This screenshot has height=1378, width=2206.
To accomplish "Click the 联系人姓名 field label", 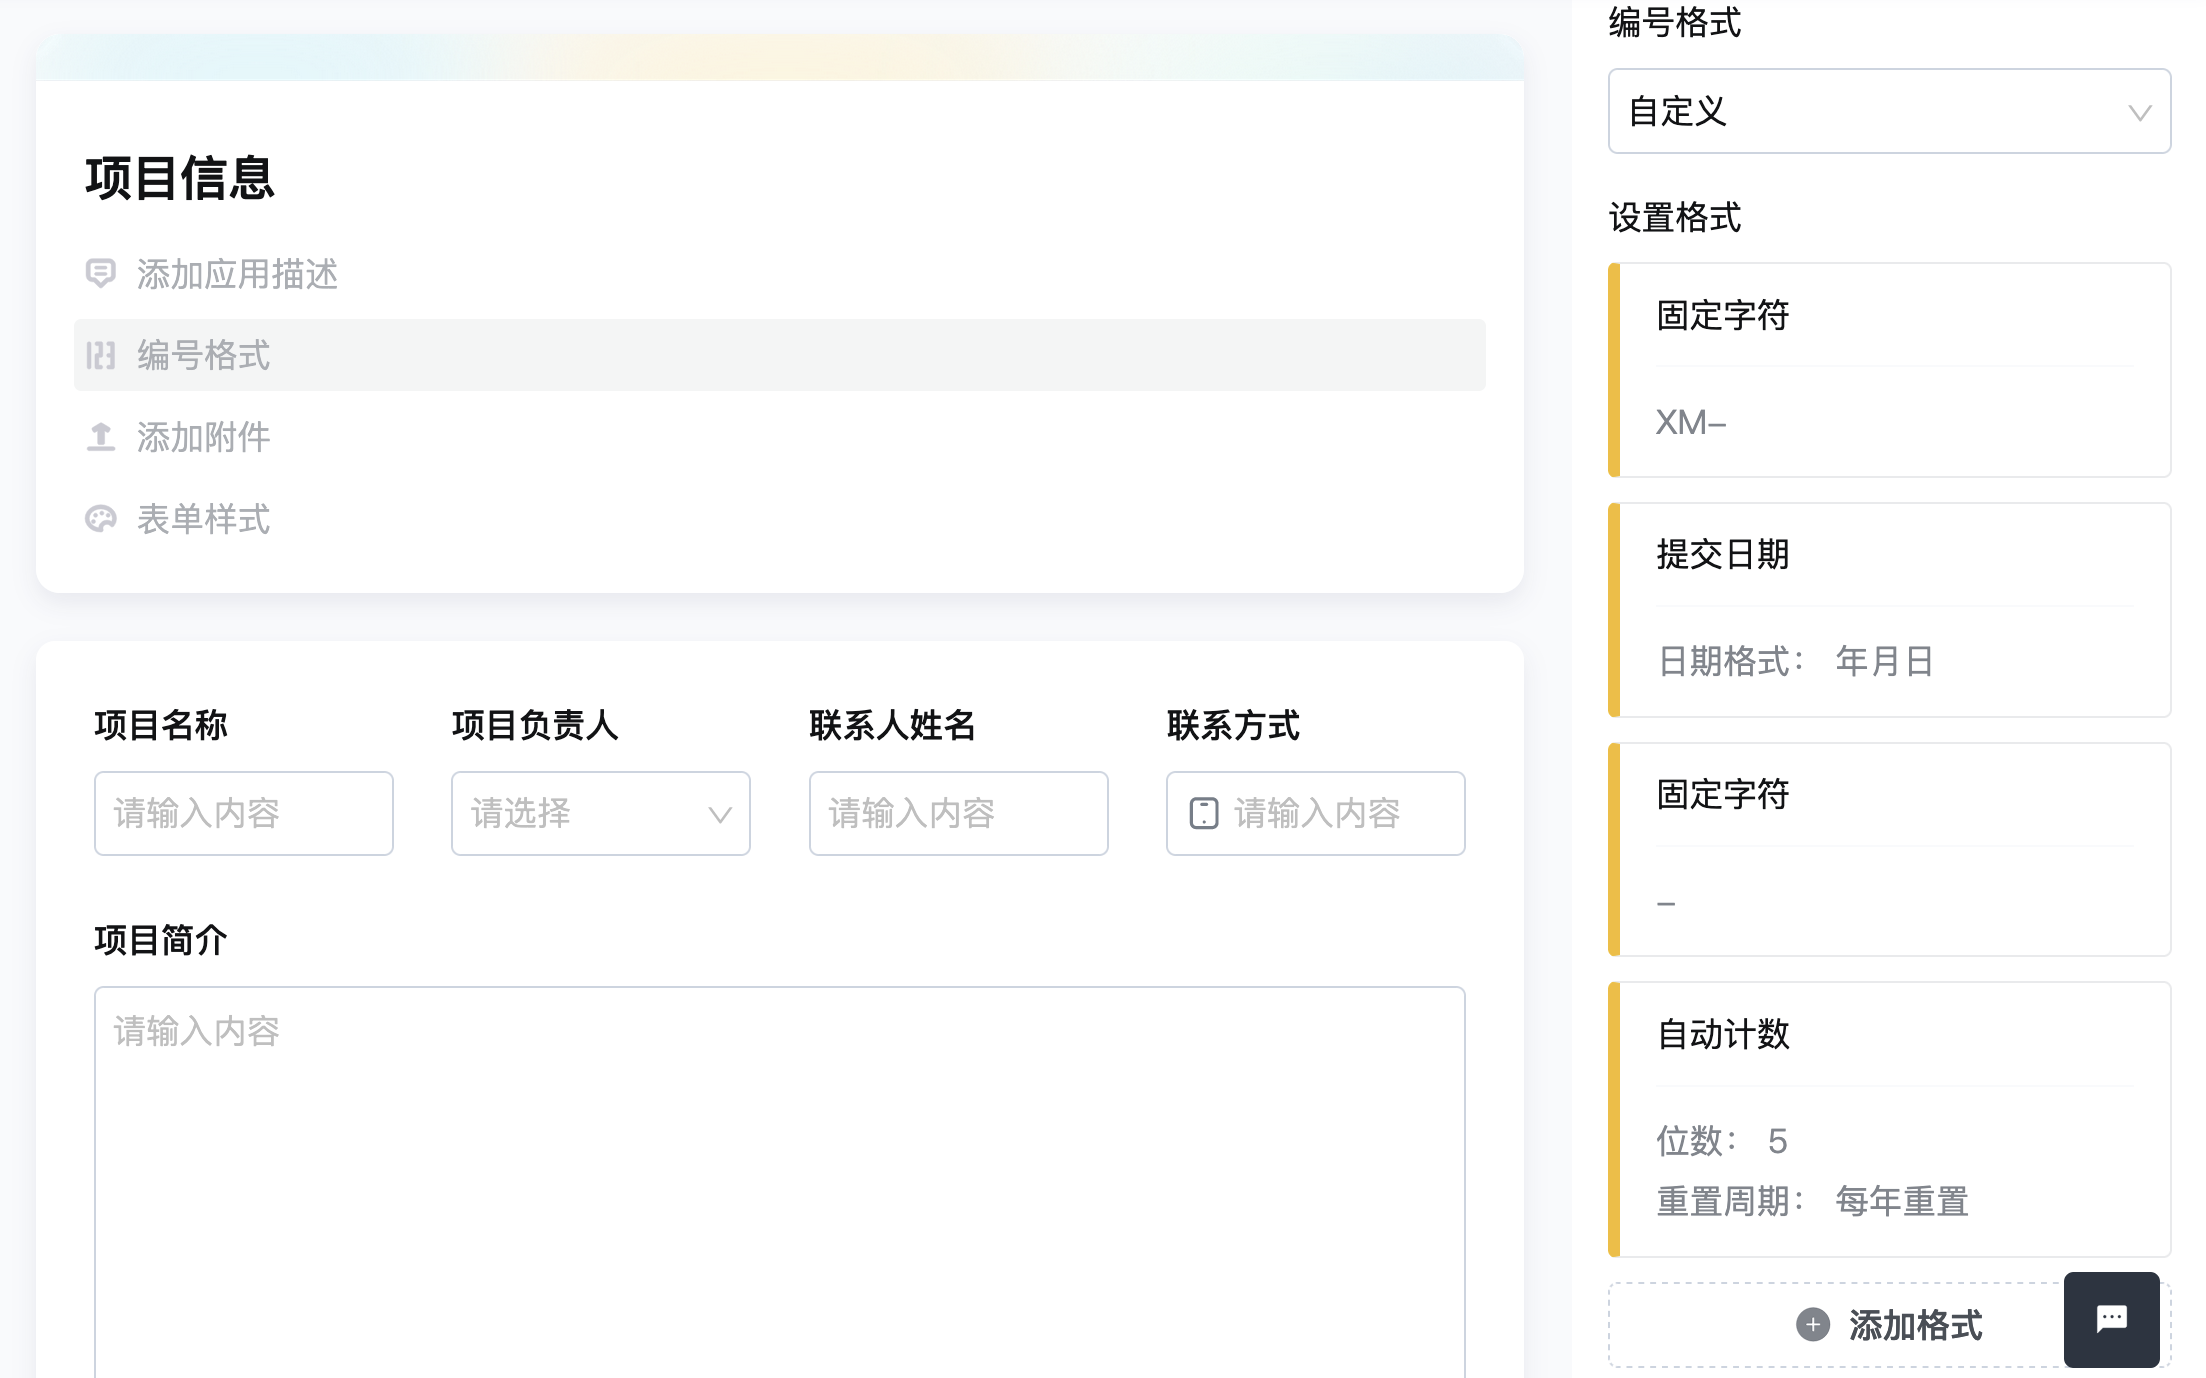I will click(x=892, y=725).
